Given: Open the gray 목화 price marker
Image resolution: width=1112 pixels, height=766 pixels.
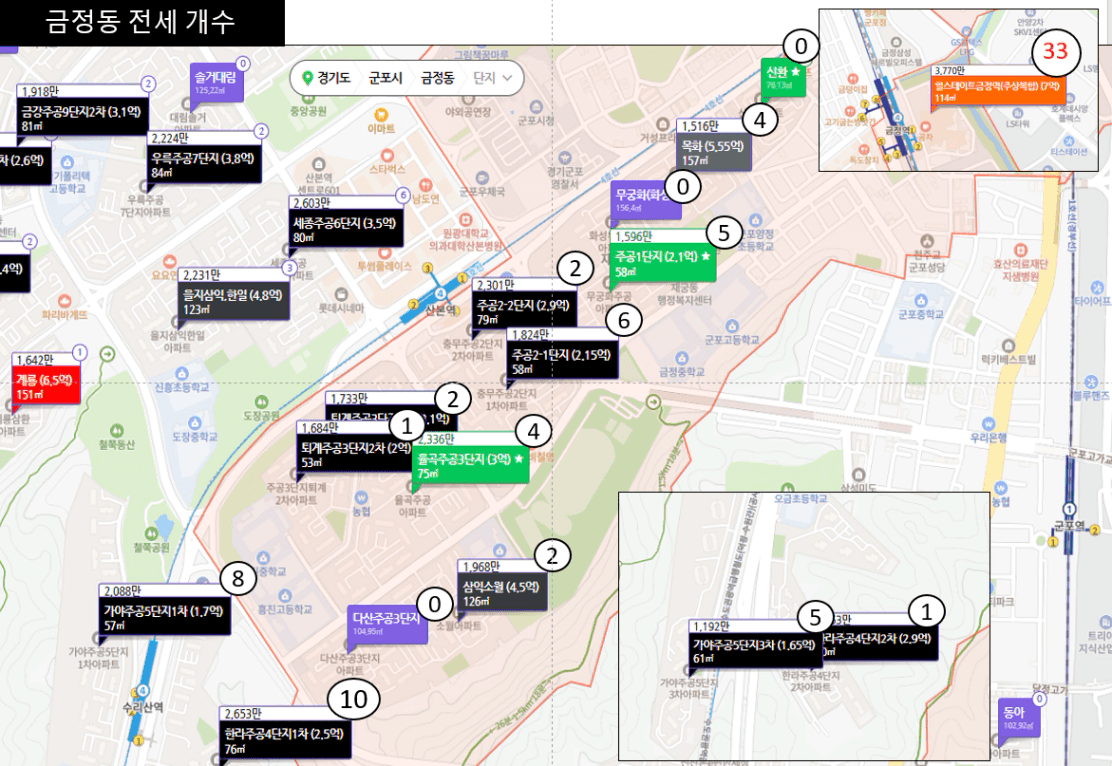Looking at the screenshot, I should (713, 145).
